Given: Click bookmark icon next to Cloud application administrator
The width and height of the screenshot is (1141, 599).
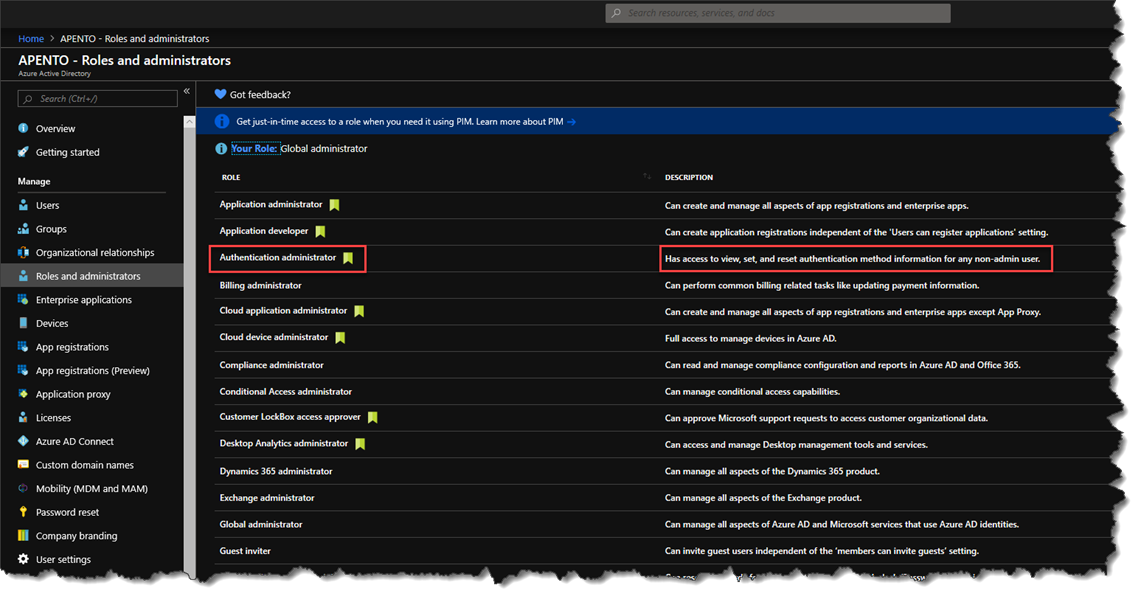Looking at the screenshot, I should (359, 312).
